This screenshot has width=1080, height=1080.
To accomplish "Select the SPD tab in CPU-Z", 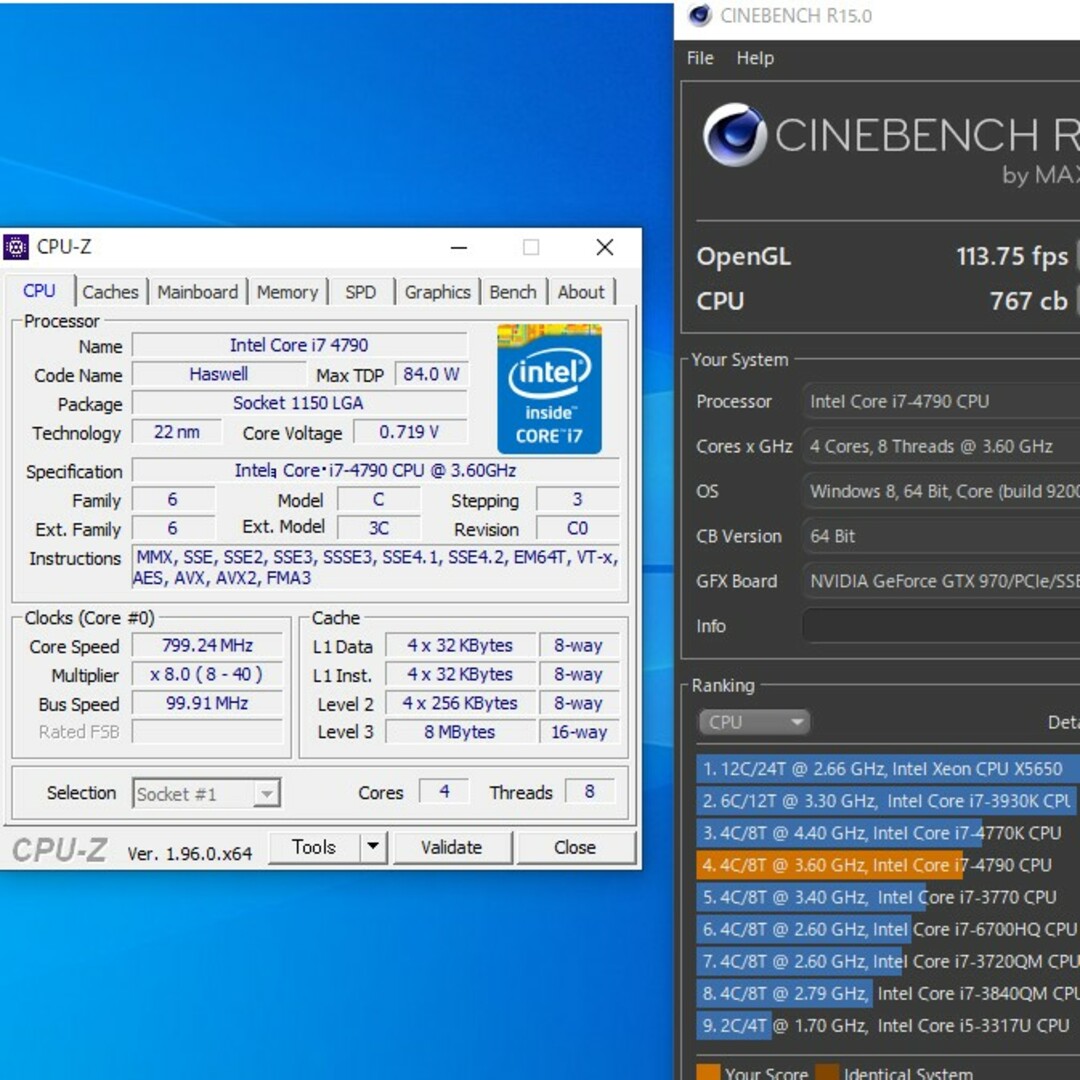I will 360,292.
